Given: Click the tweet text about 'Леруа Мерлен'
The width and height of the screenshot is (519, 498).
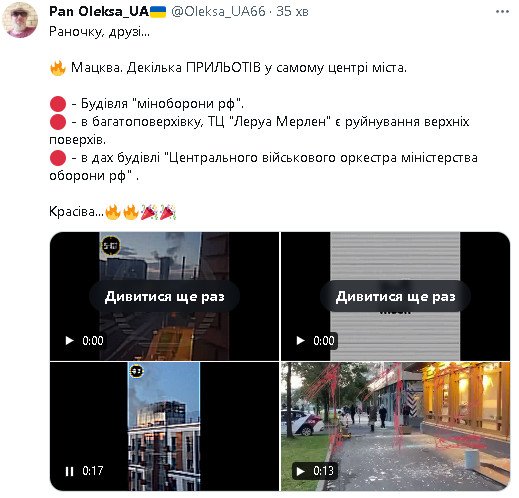Looking at the screenshot, I should pyautogui.click(x=259, y=130).
